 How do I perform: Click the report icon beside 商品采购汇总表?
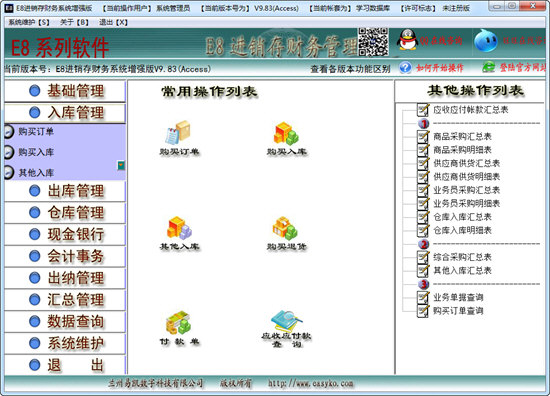click(x=423, y=136)
